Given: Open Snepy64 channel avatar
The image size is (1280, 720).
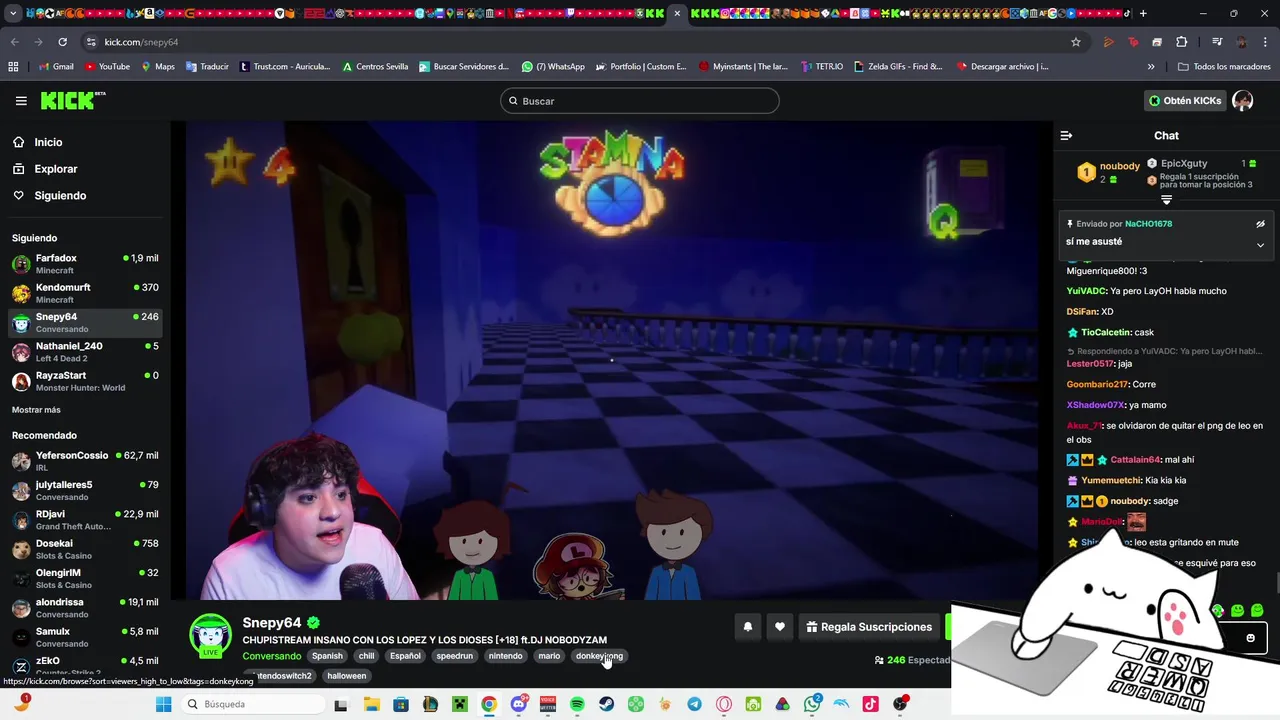Looking at the screenshot, I should (211, 635).
